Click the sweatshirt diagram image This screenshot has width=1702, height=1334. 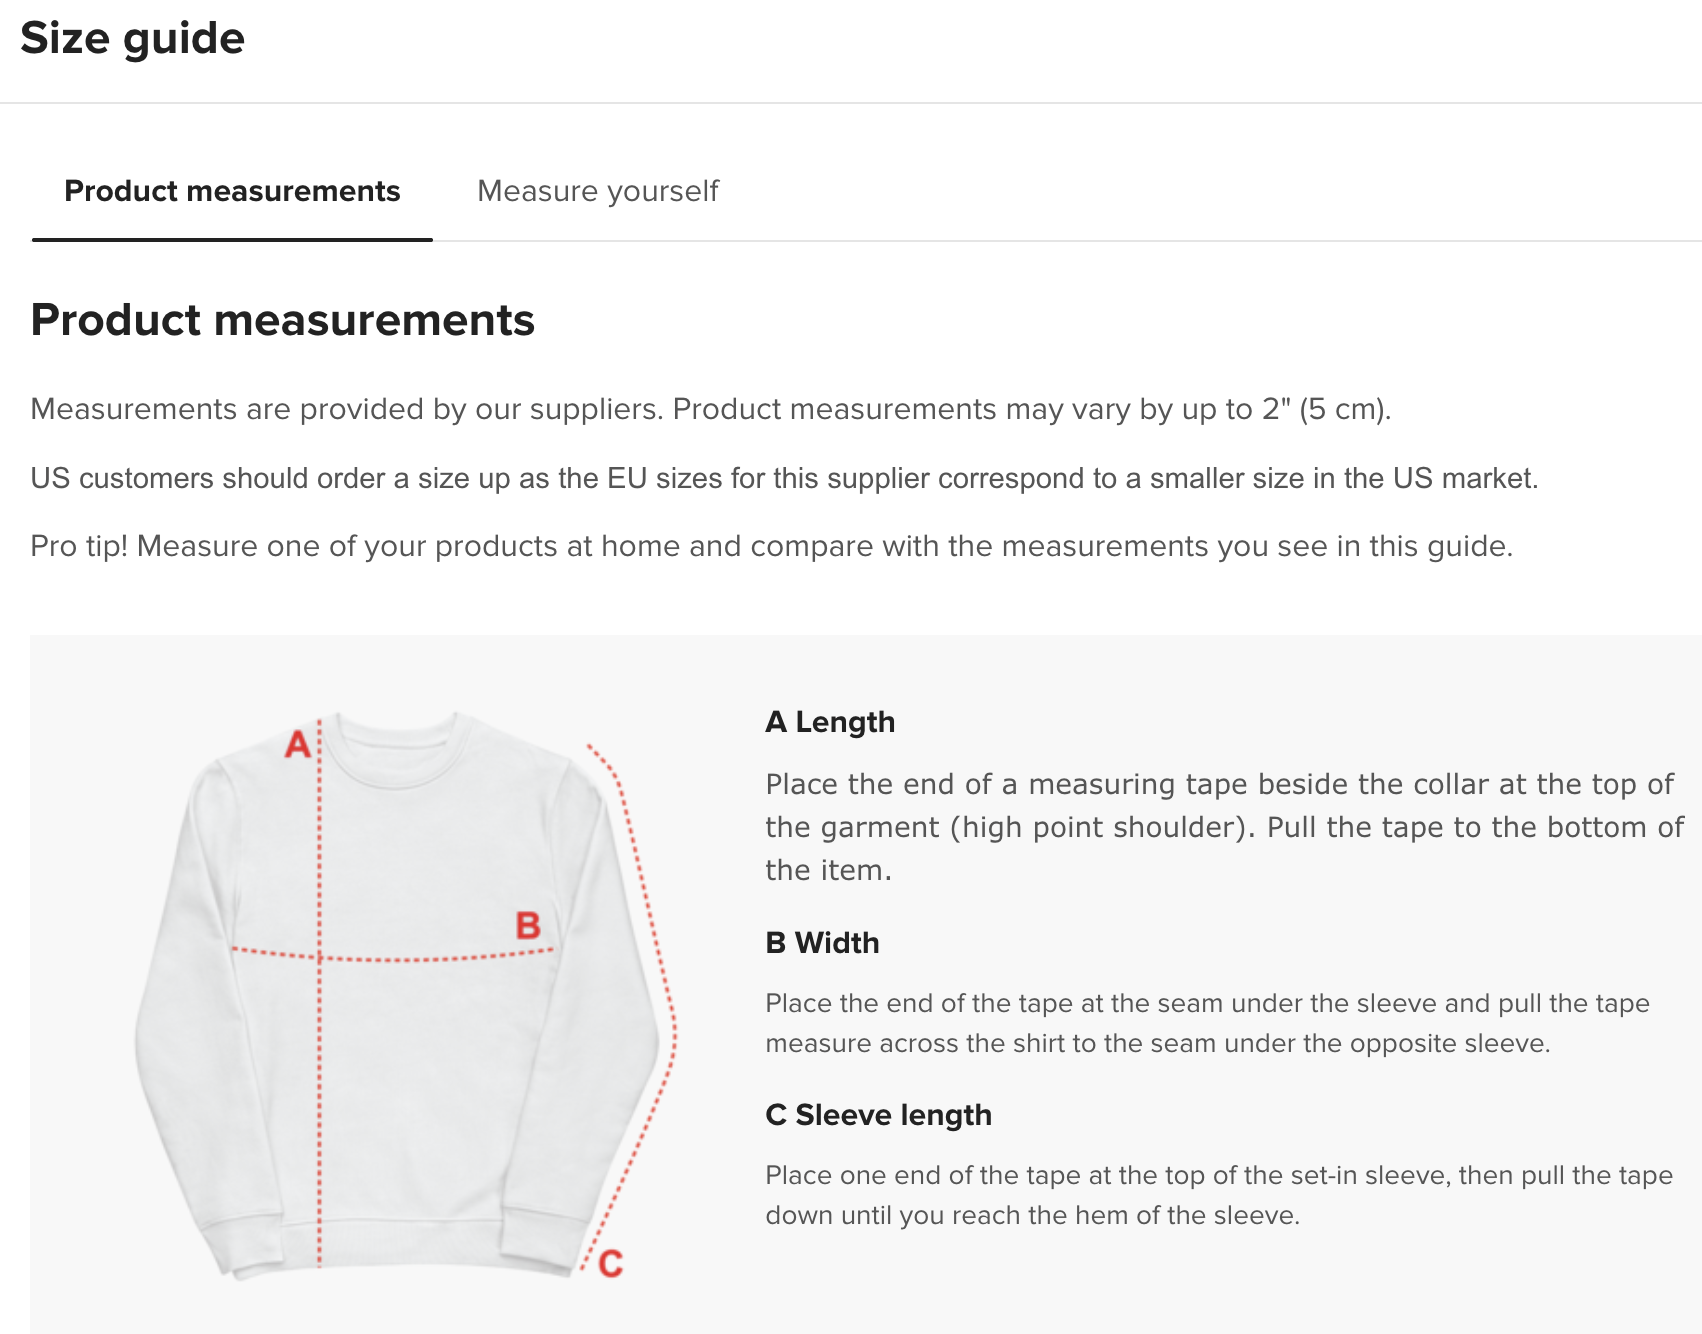pos(406,994)
